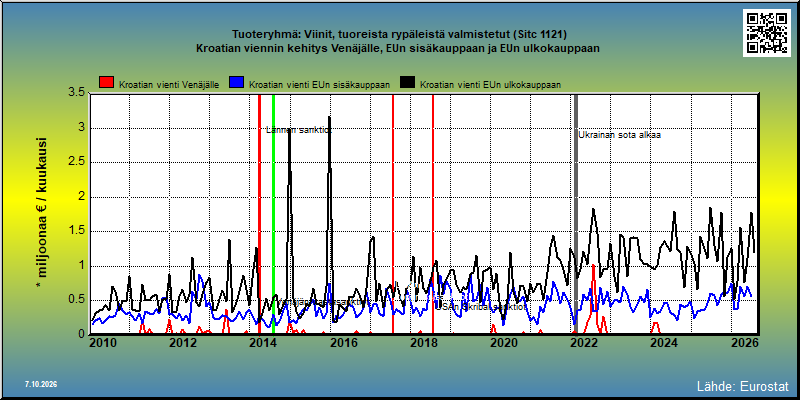Click the red legend swatch for Venäjälle
The width and height of the screenshot is (800, 400).
(107, 82)
